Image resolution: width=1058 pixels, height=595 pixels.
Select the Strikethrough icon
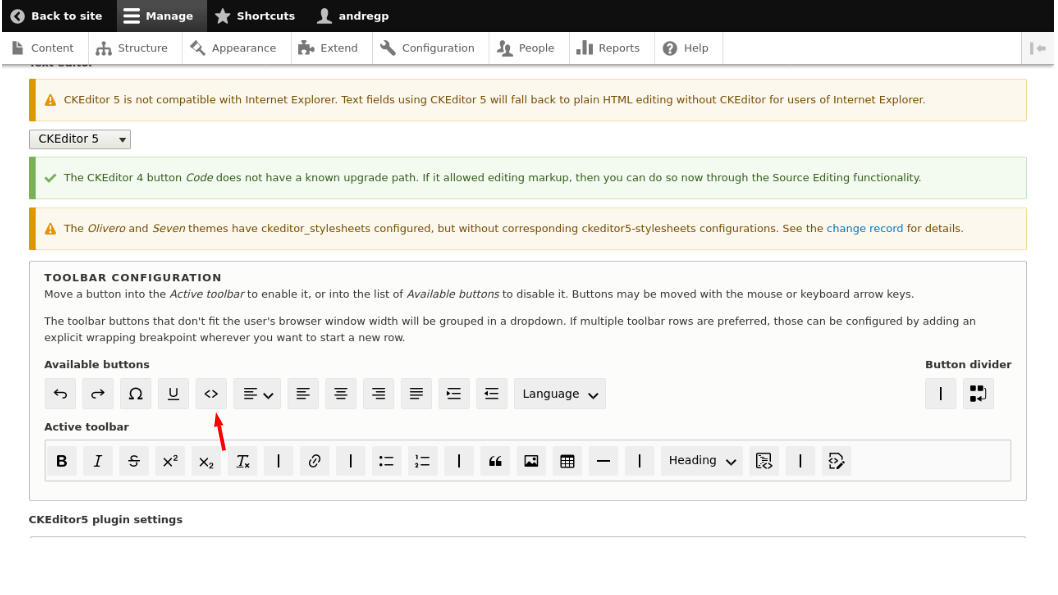click(133, 461)
